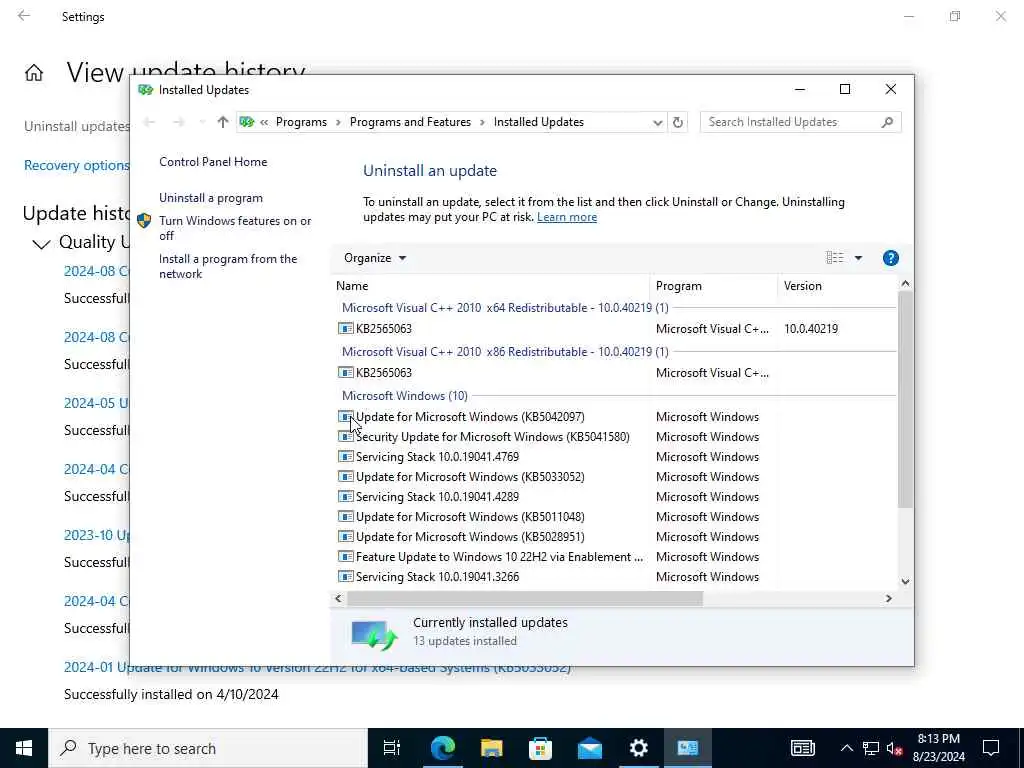Open the address bar history dropdown
1024x768 pixels.
point(657,122)
